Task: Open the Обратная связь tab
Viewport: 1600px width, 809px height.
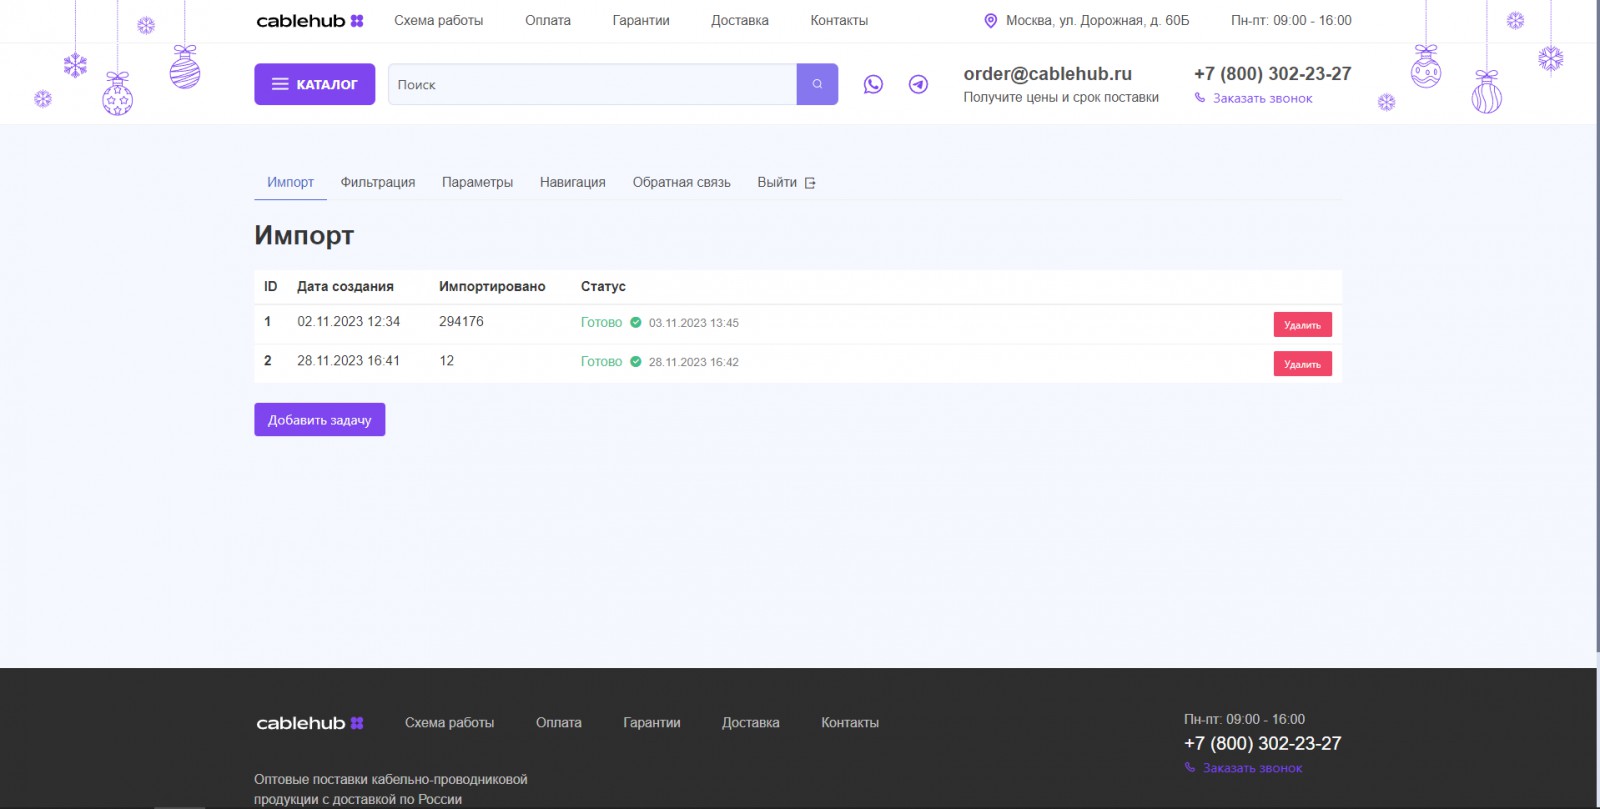Action: coord(681,182)
